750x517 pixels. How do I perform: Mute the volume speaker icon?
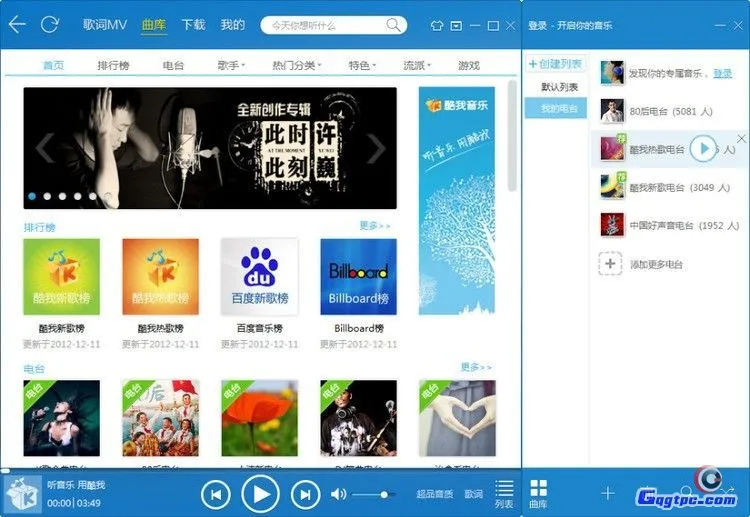[x=338, y=494]
